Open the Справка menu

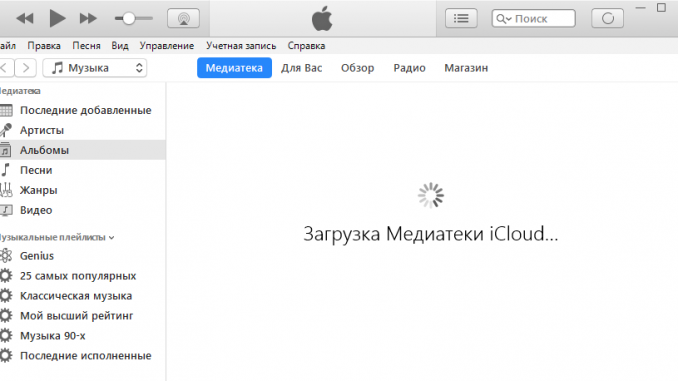(x=306, y=46)
